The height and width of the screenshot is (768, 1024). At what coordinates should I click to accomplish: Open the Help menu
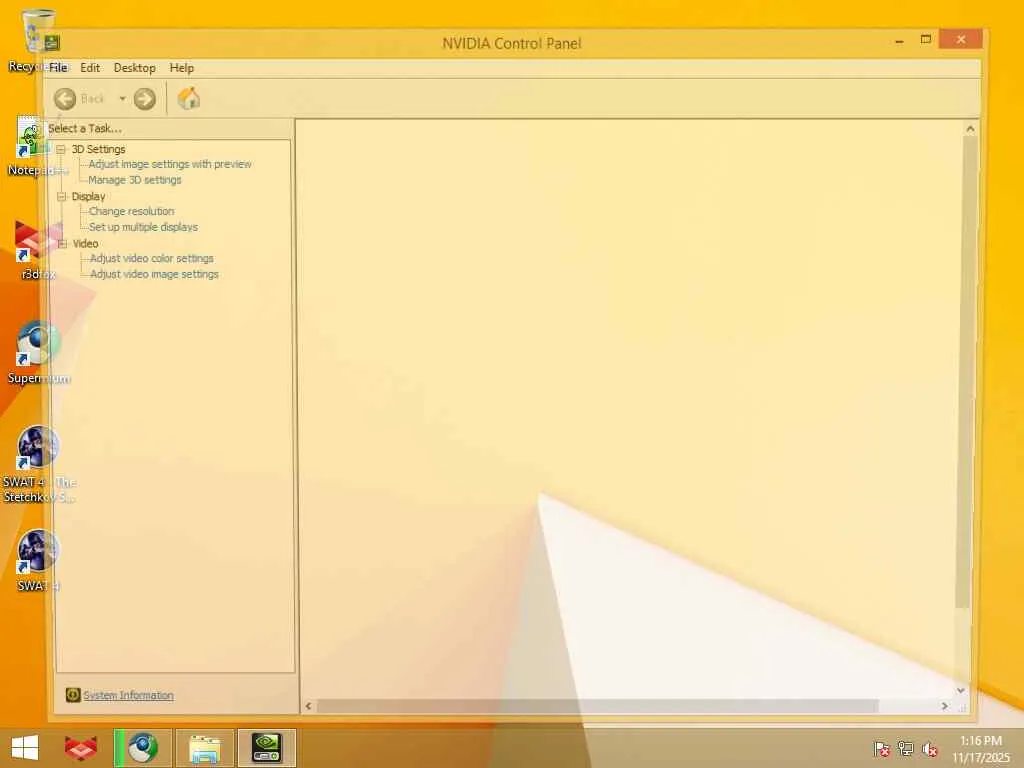pyautogui.click(x=182, y=67)
